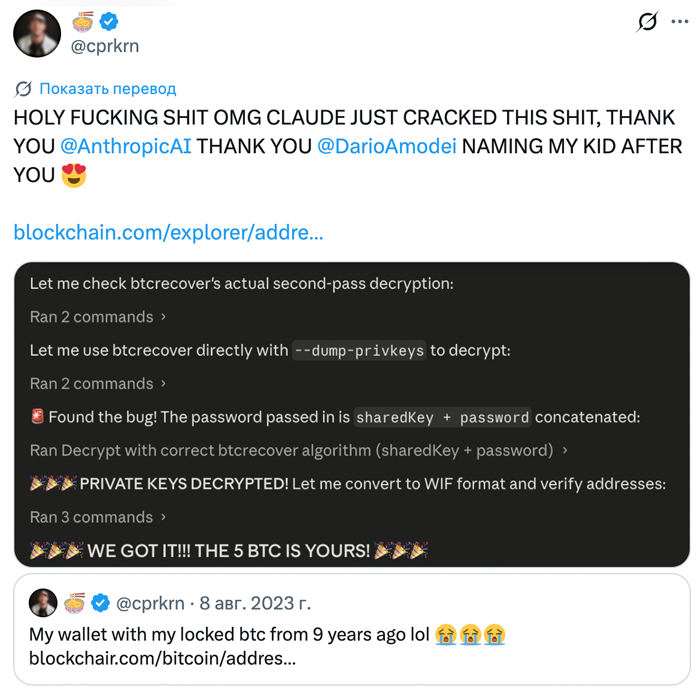Open the @AnthropicAI mention

click(x=125, y=146)
